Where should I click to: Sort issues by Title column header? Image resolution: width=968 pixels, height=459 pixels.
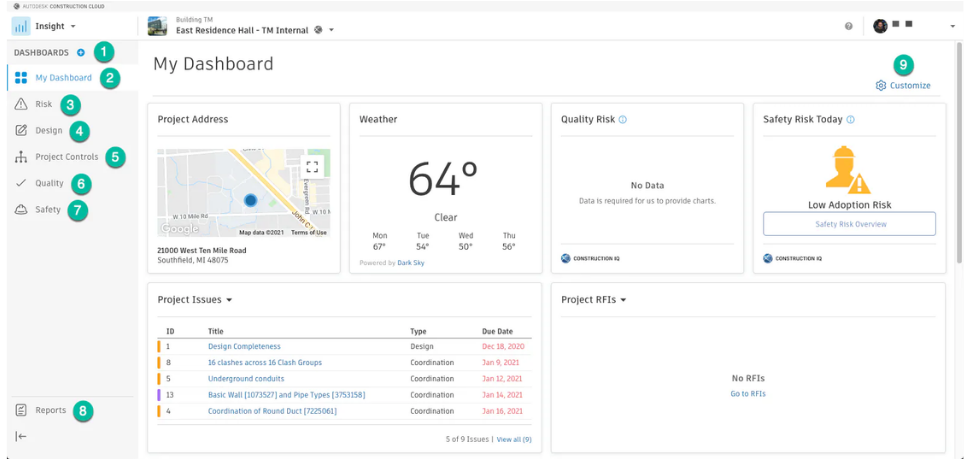click(214, 331)
